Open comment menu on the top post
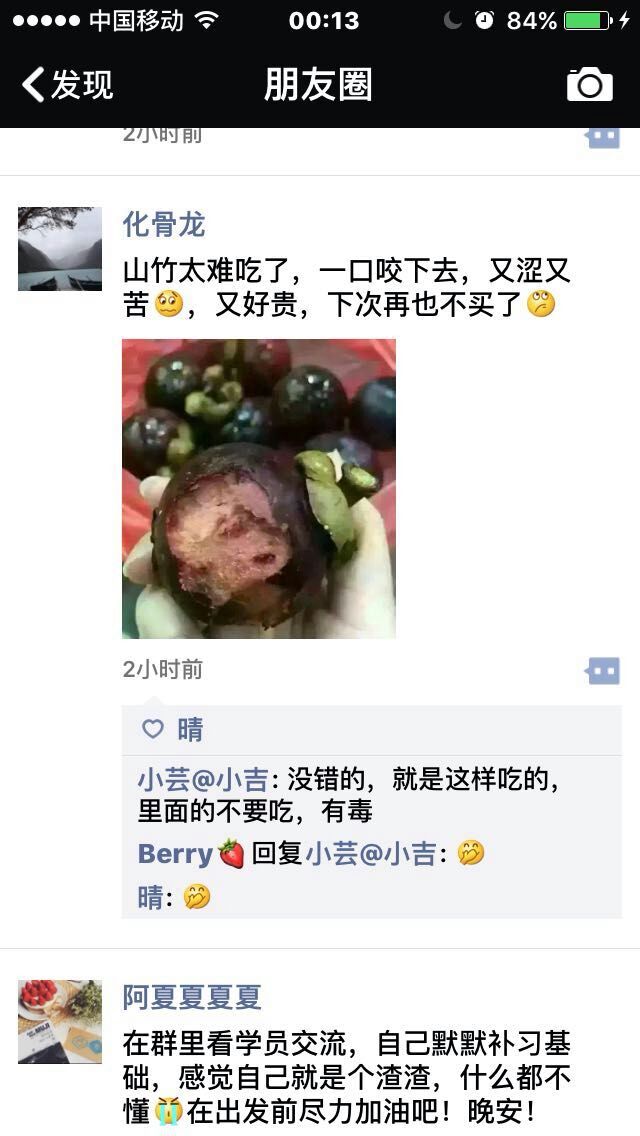This screenshot has width=640, height=1136. [x=603, y=137]
